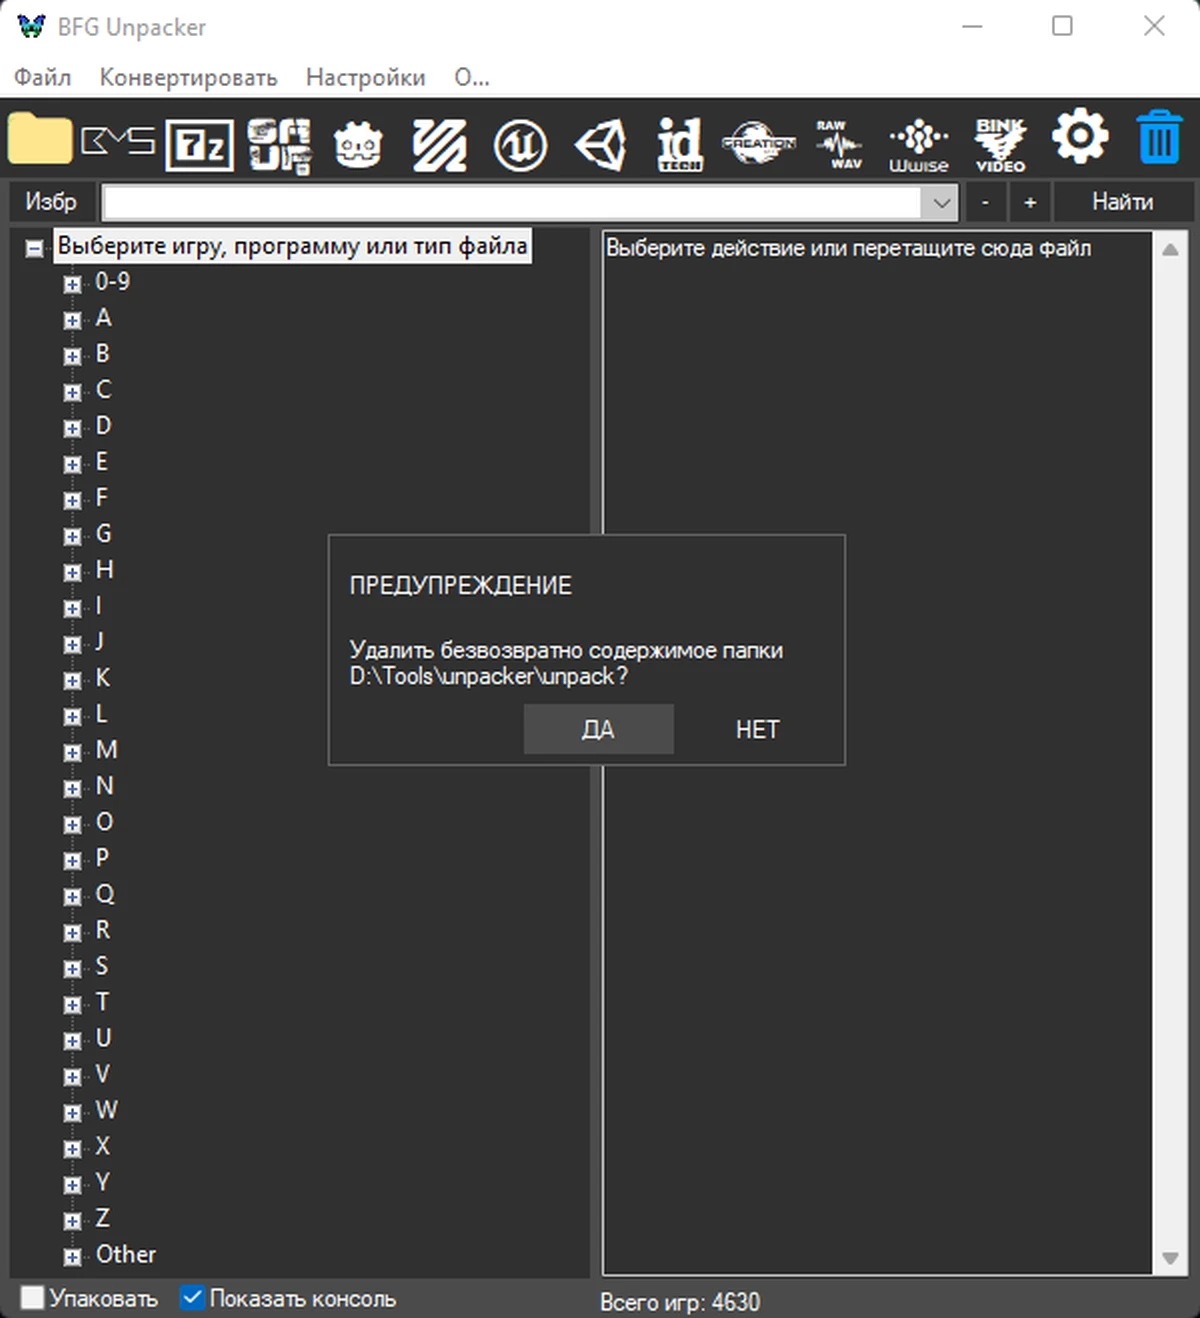Open the Godot engine unpacker icon
1200x1318 pixels.
359,142
